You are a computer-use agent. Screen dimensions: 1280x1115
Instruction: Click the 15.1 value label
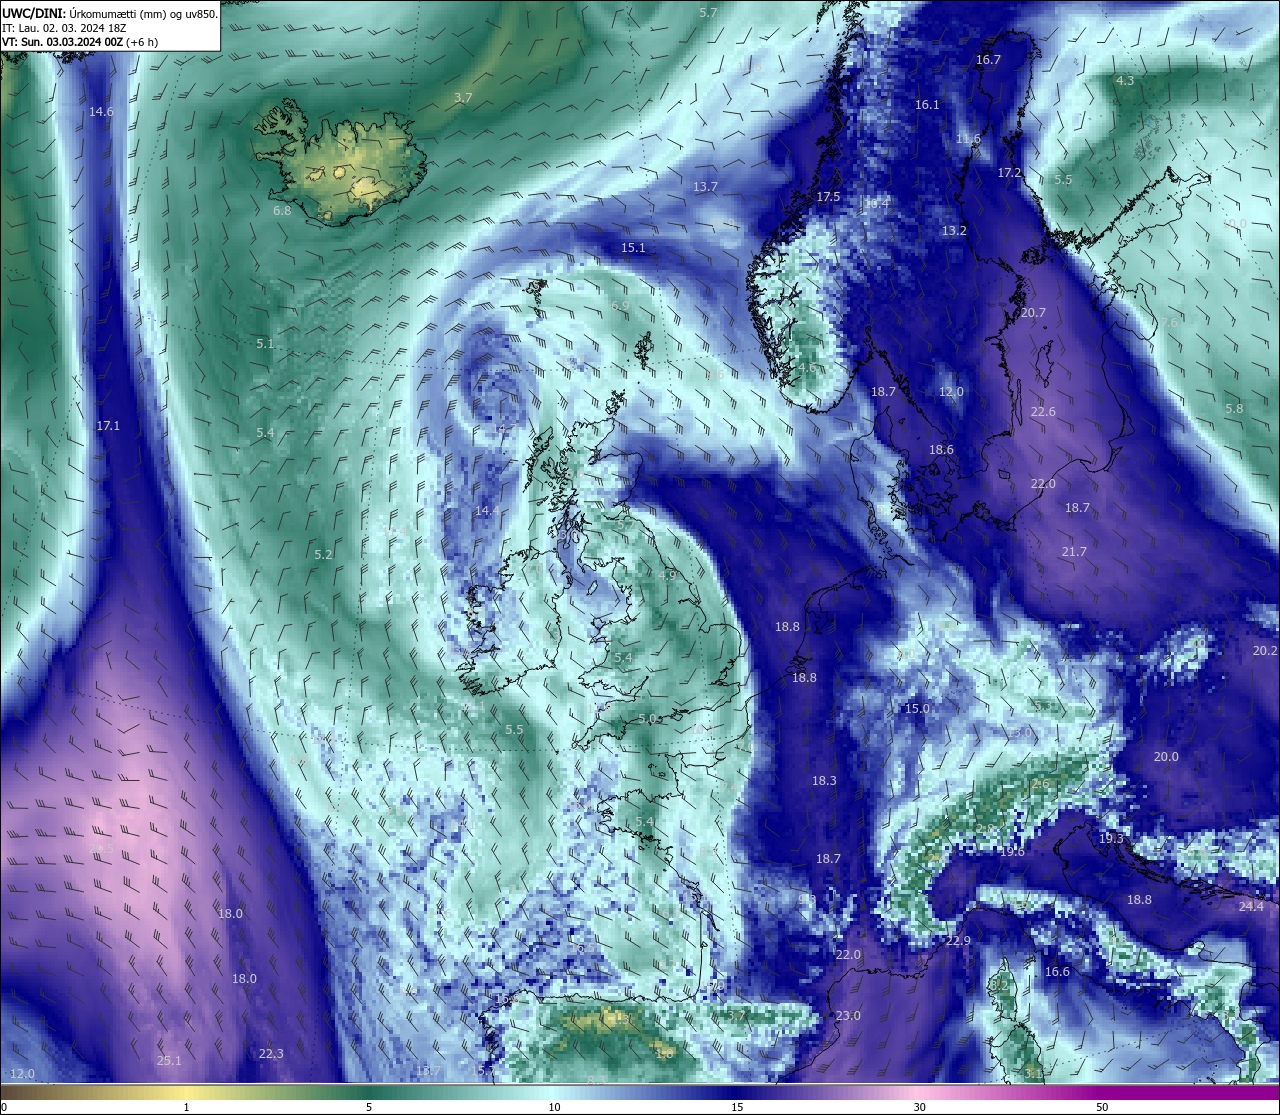coord(633,248)
